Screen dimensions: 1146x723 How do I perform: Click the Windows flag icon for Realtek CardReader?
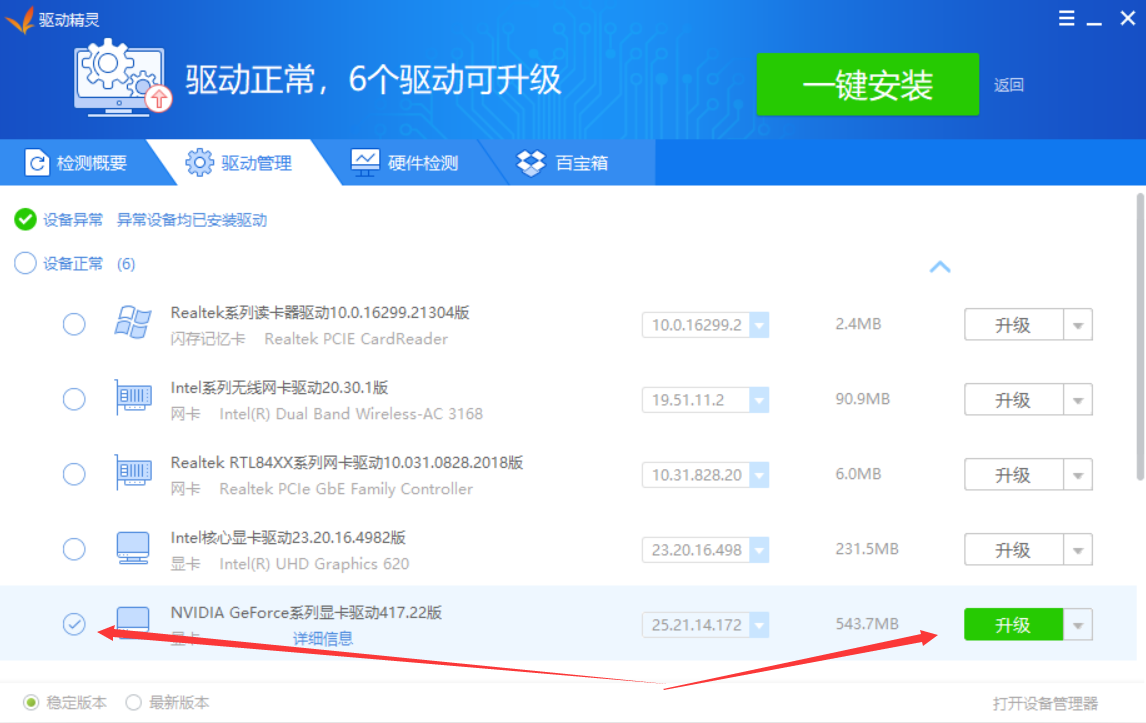point(134,323)
